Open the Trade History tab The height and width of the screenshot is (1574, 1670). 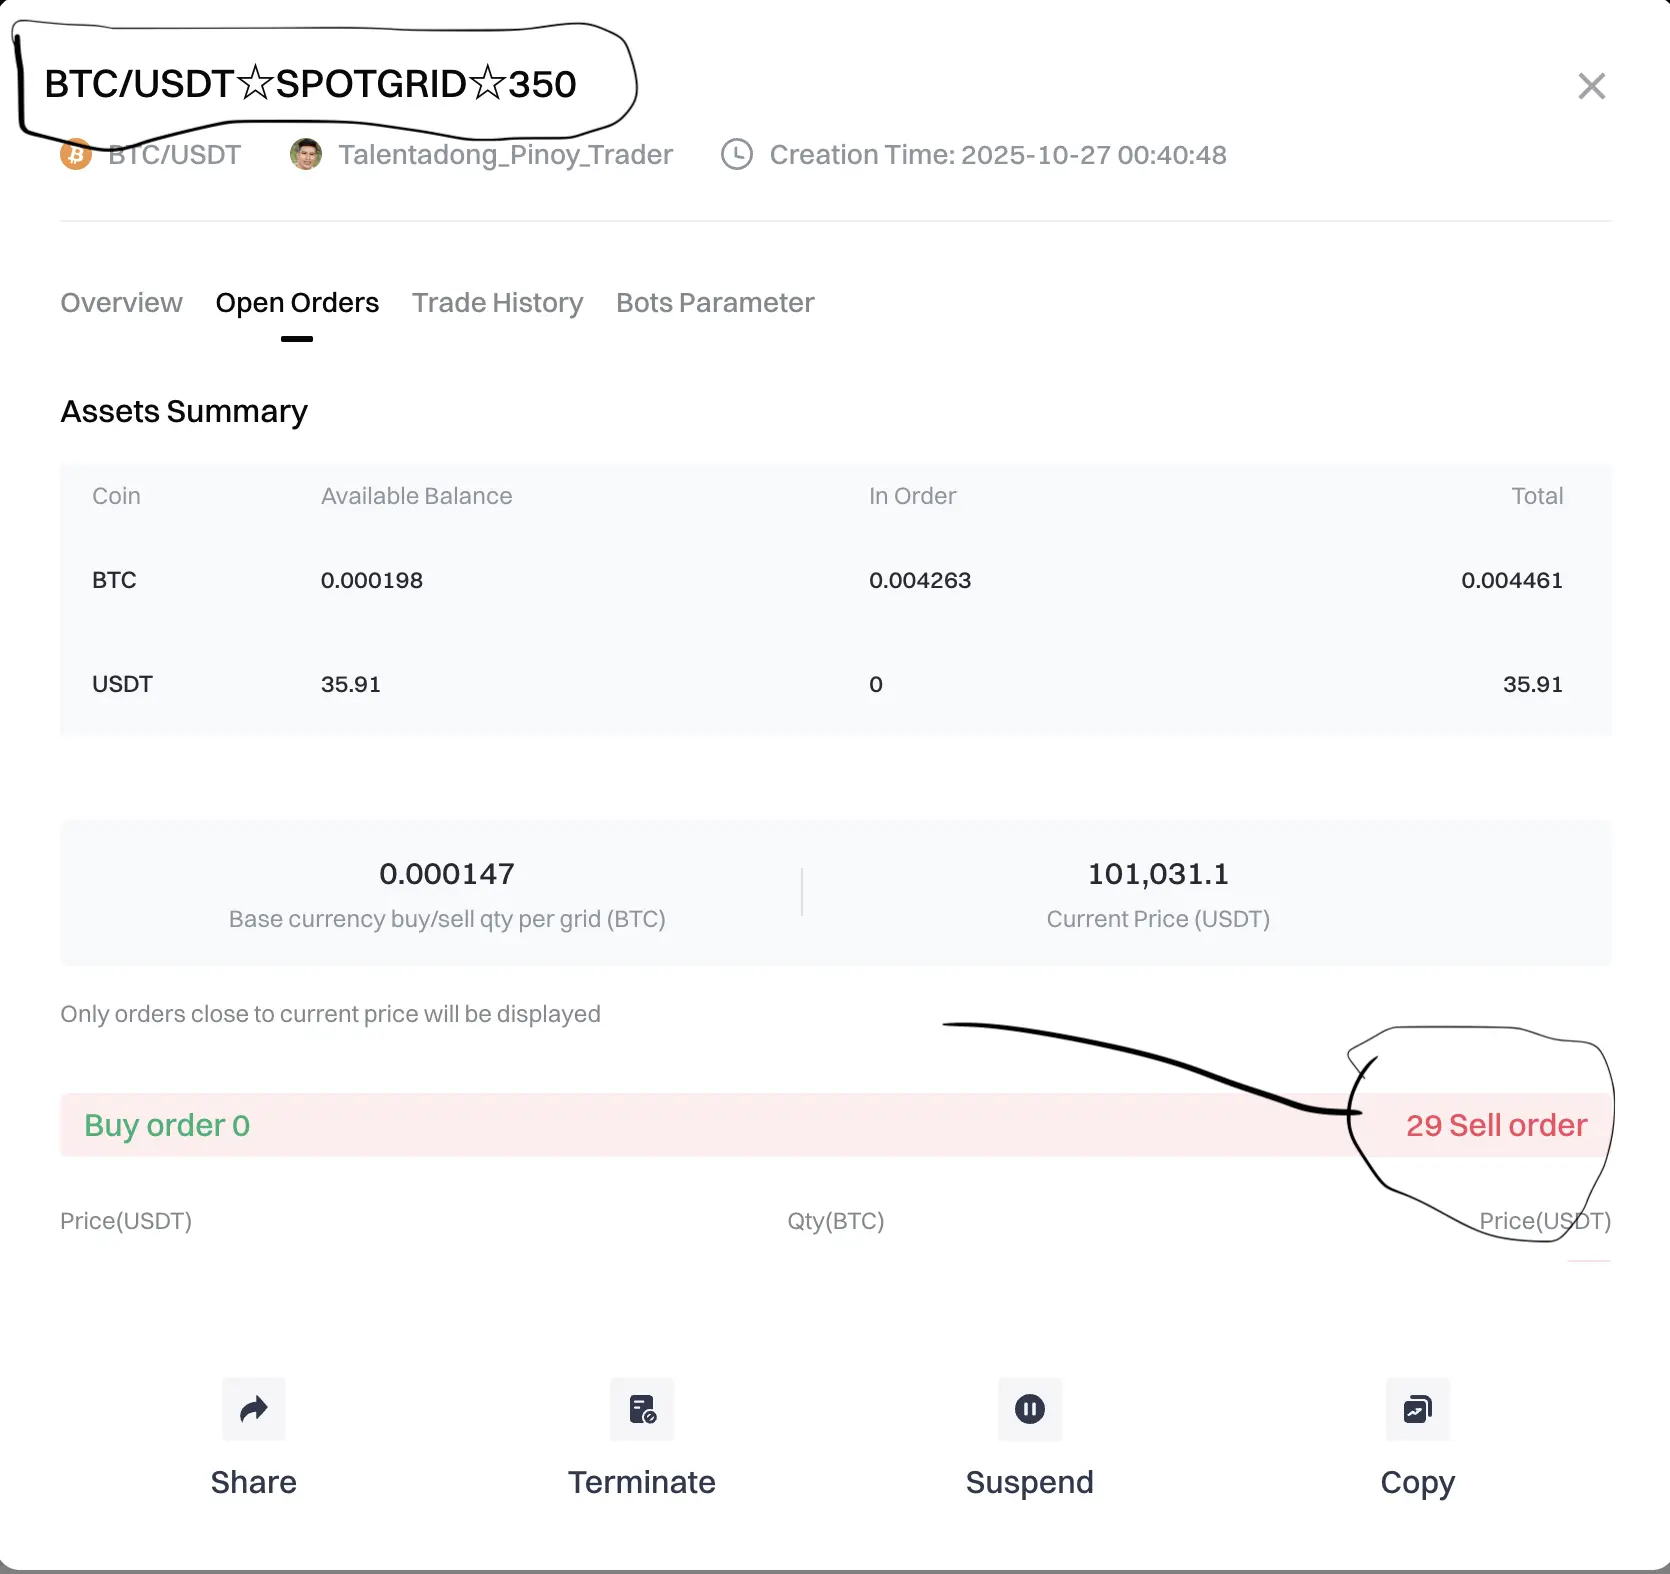(497, 302)
